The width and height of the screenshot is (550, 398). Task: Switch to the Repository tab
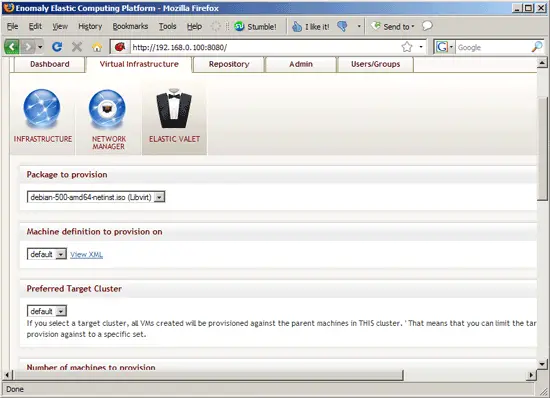229,64
